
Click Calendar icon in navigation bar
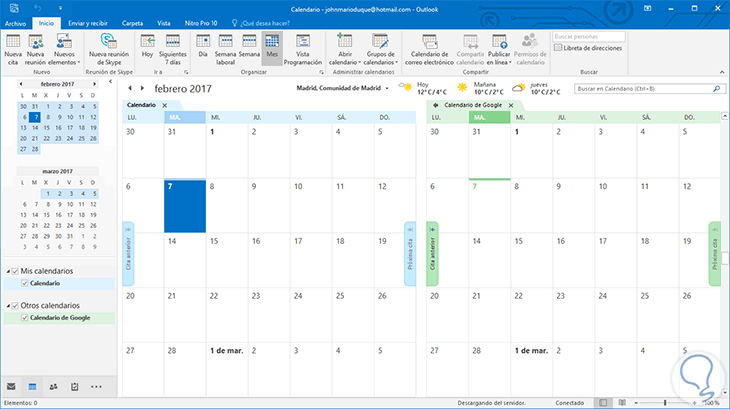tap(32, 387)
